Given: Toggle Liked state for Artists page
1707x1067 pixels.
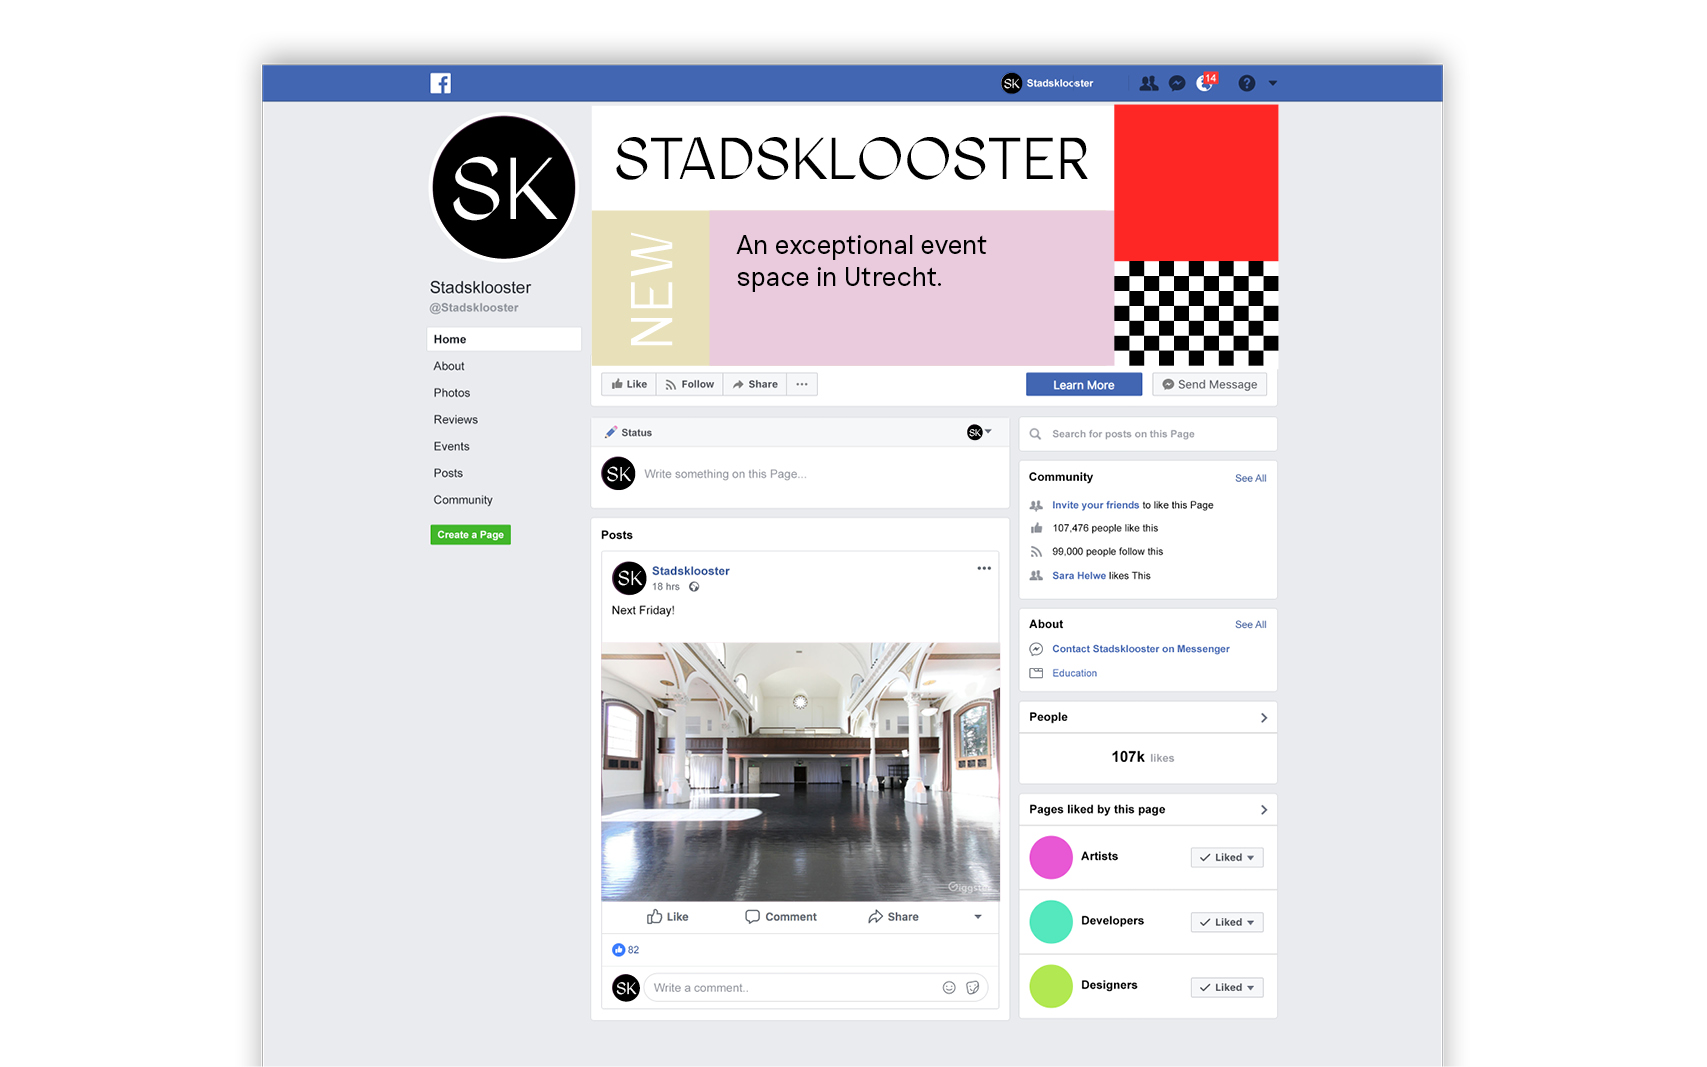Looking at the screenshot, I should click(x=1227, y=857).
